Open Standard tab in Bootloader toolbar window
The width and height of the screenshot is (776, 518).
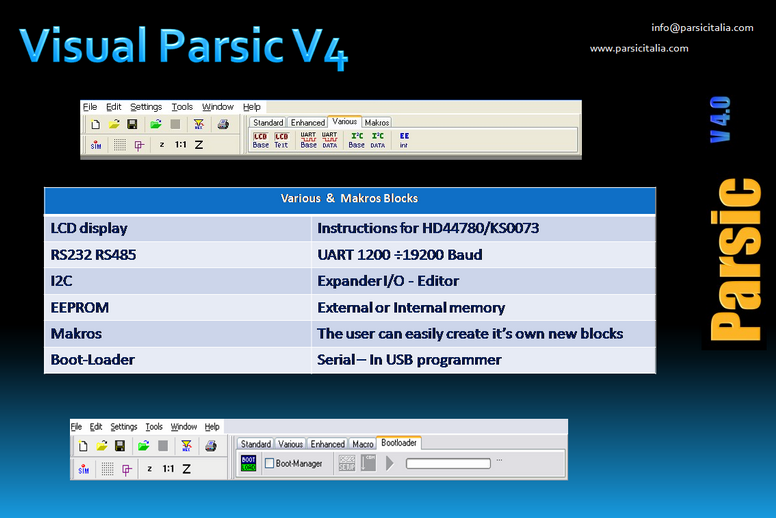tap(256, 444)
